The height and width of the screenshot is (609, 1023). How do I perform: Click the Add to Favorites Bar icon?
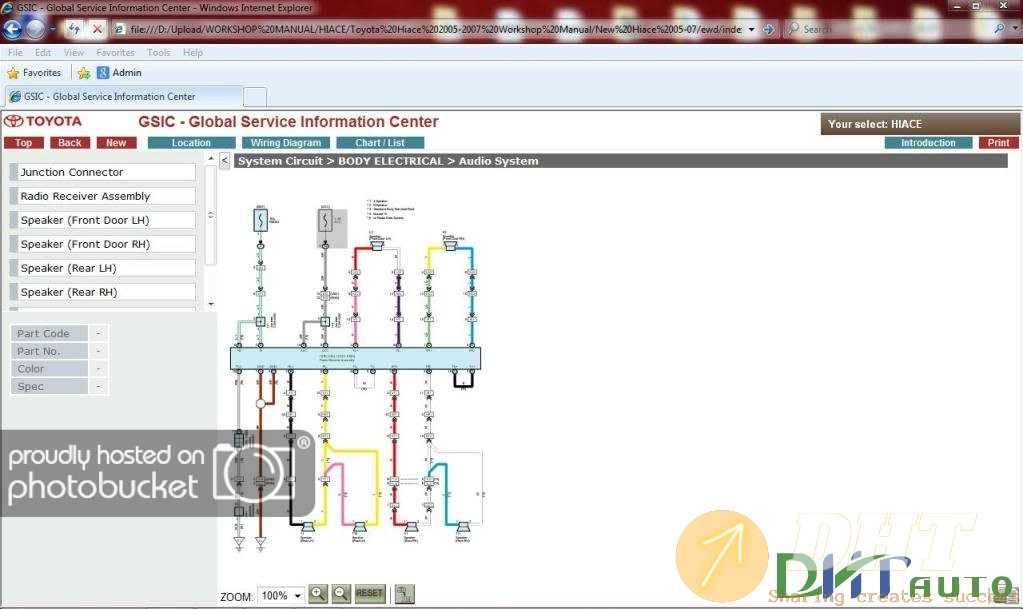click(x=84, y=73)
